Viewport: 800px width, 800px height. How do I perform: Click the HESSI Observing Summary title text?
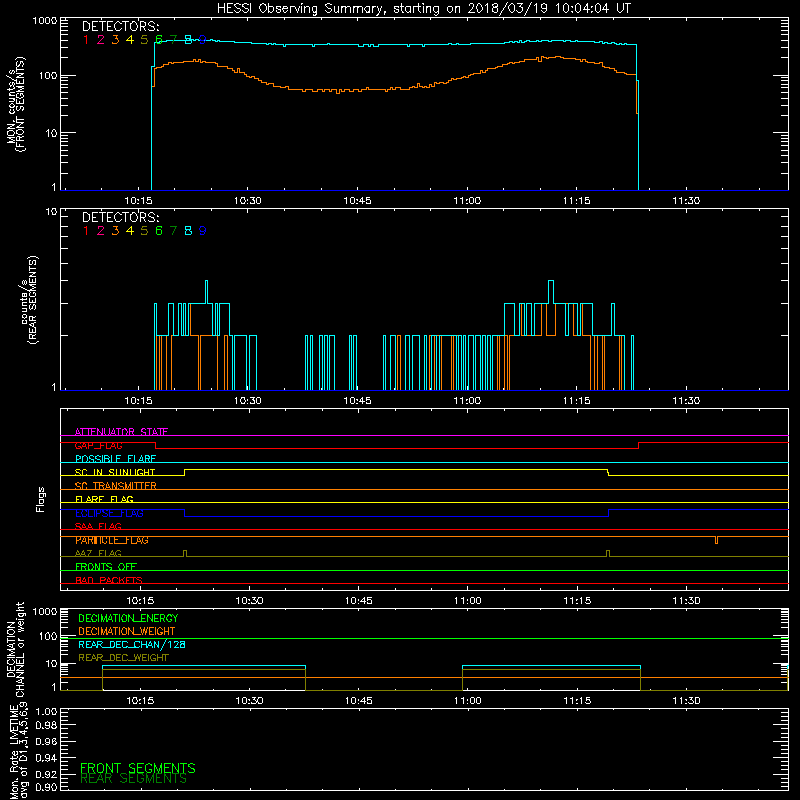(424, 9)
